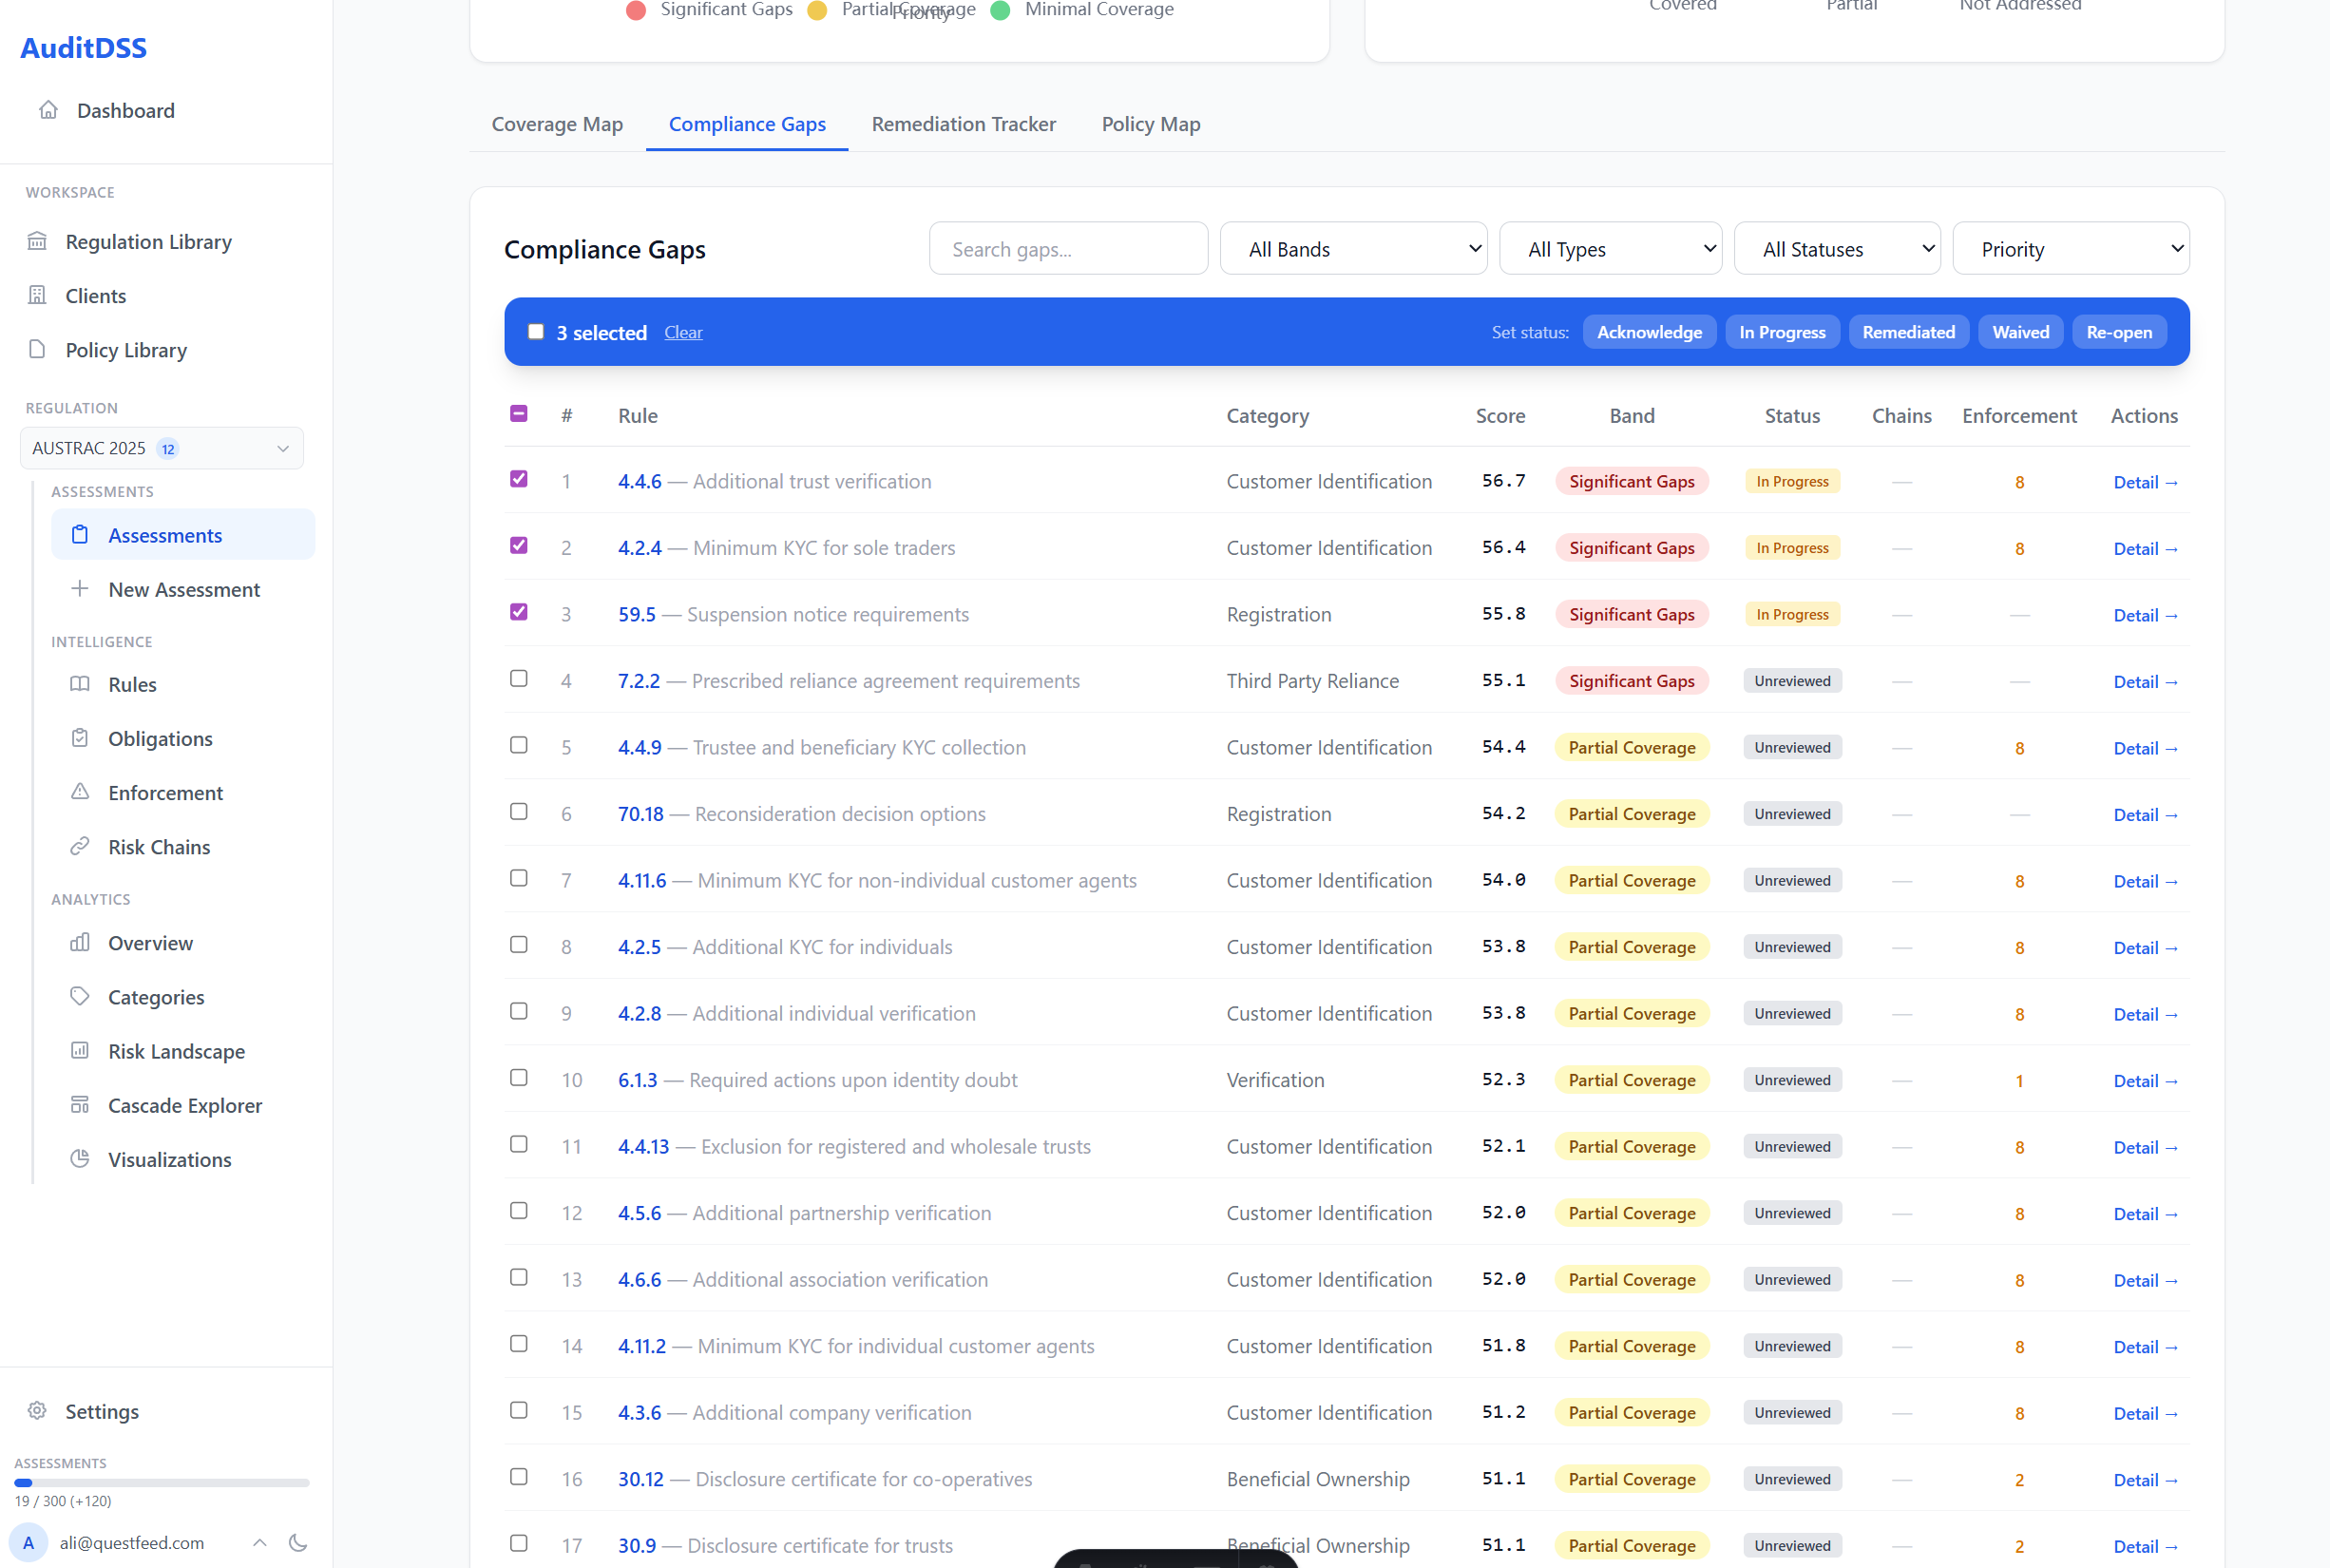Open Detail for rule 59.5
Screen dimensions: 2330x1568
pos(2144,615)
